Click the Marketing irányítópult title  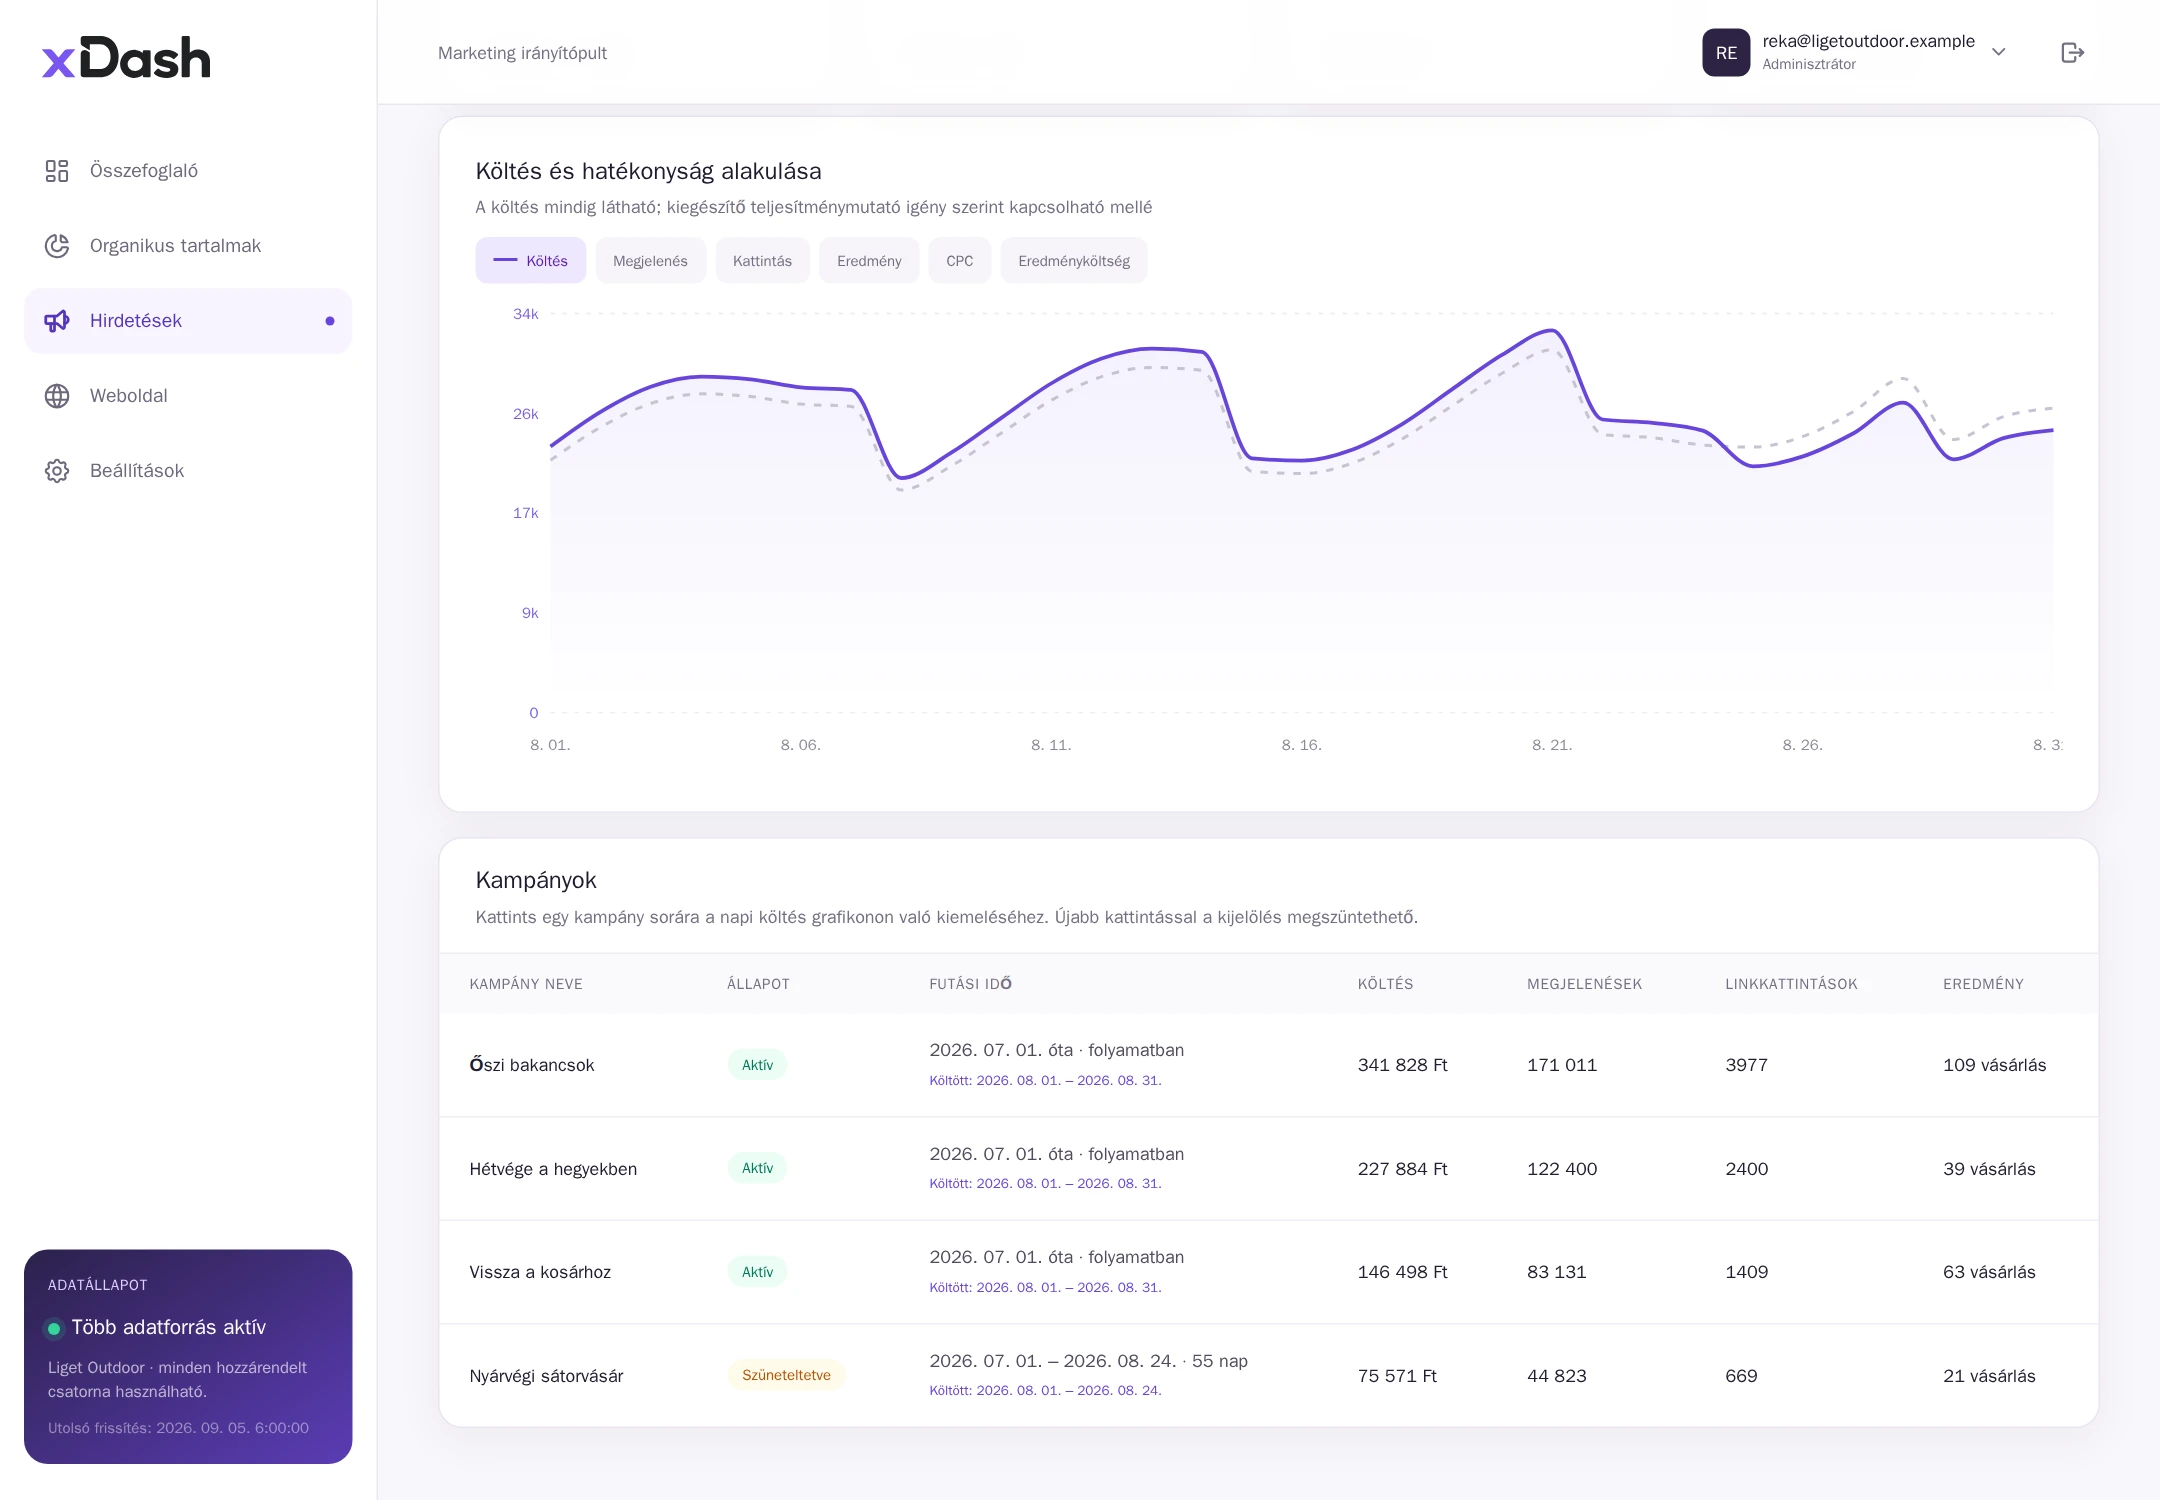point(522,53)
